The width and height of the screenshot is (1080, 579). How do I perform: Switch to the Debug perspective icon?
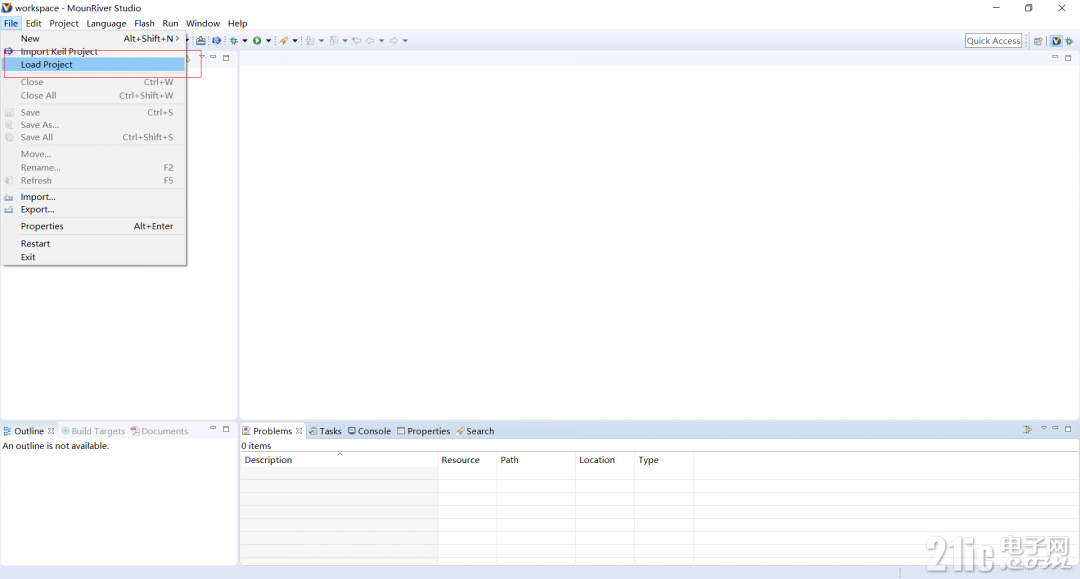tap(1069, 41)
